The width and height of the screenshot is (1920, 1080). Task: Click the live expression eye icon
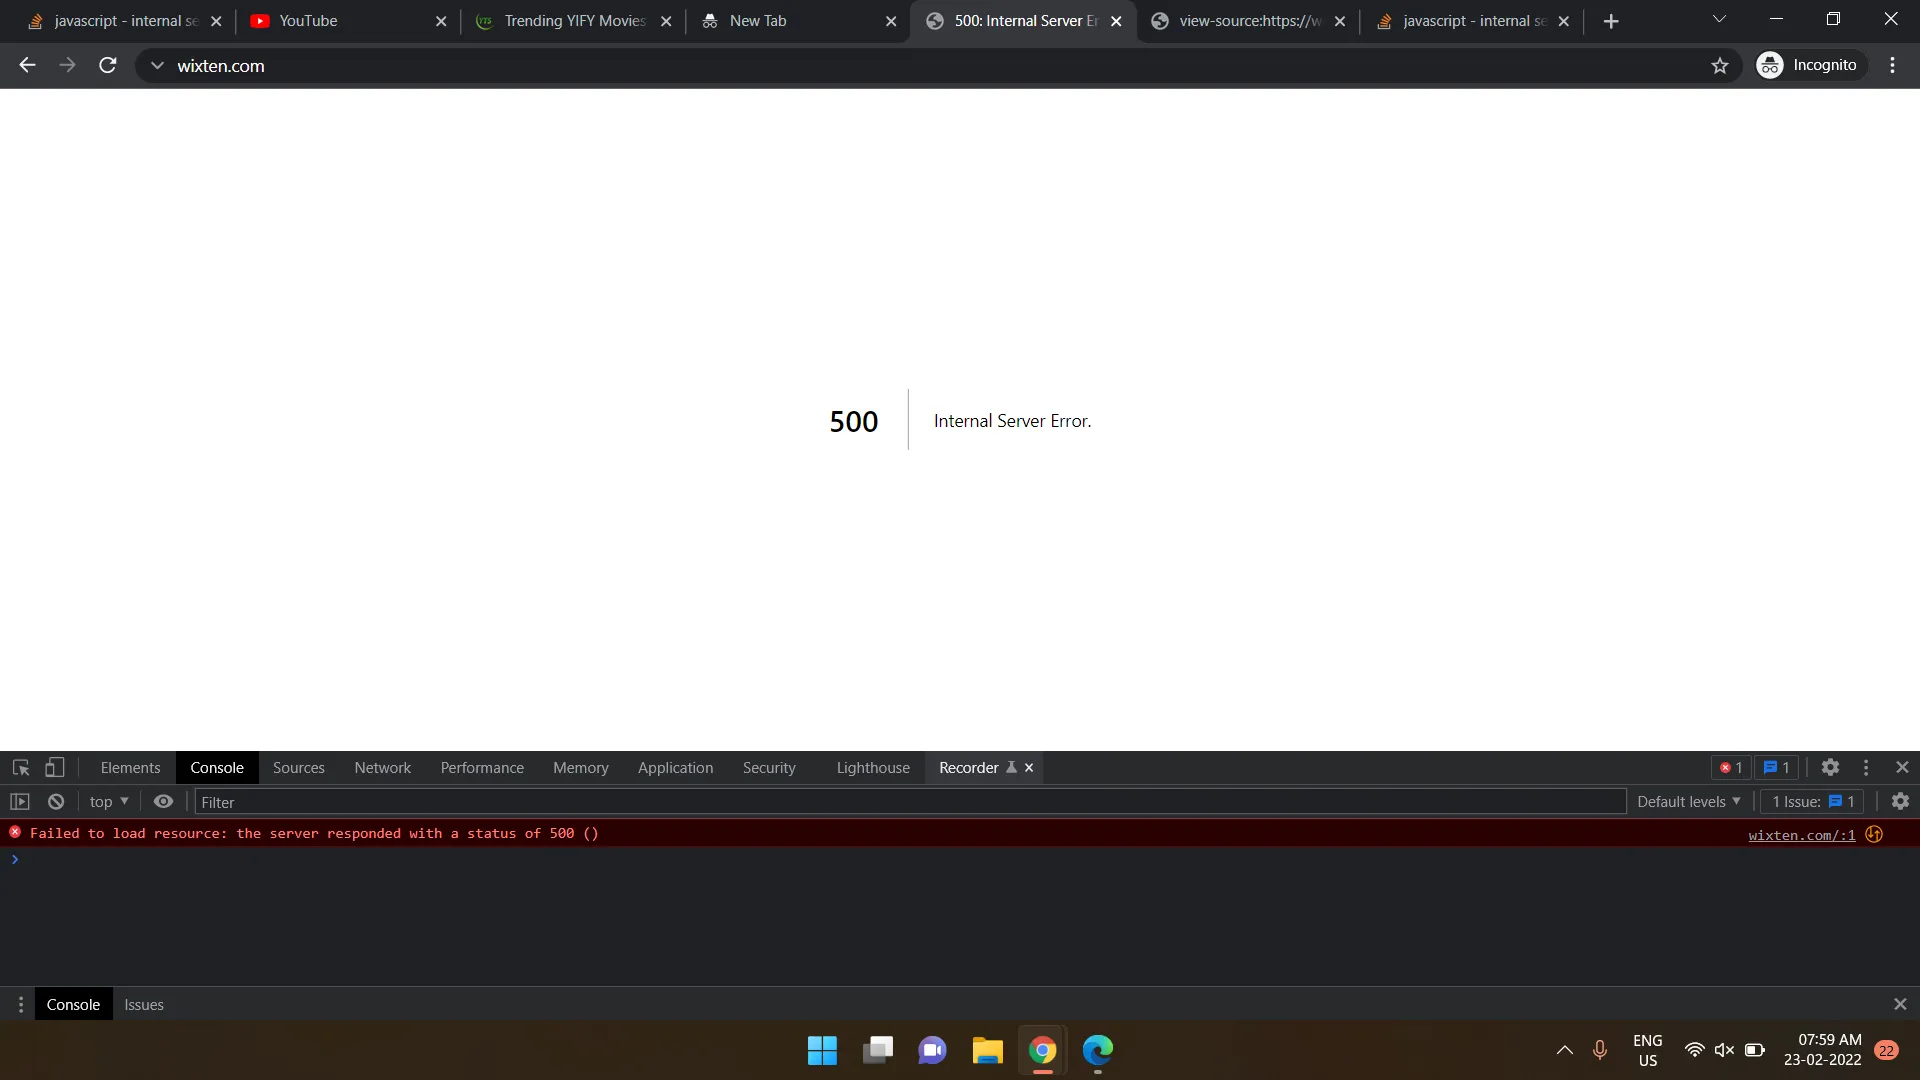[x=163, y=802]
